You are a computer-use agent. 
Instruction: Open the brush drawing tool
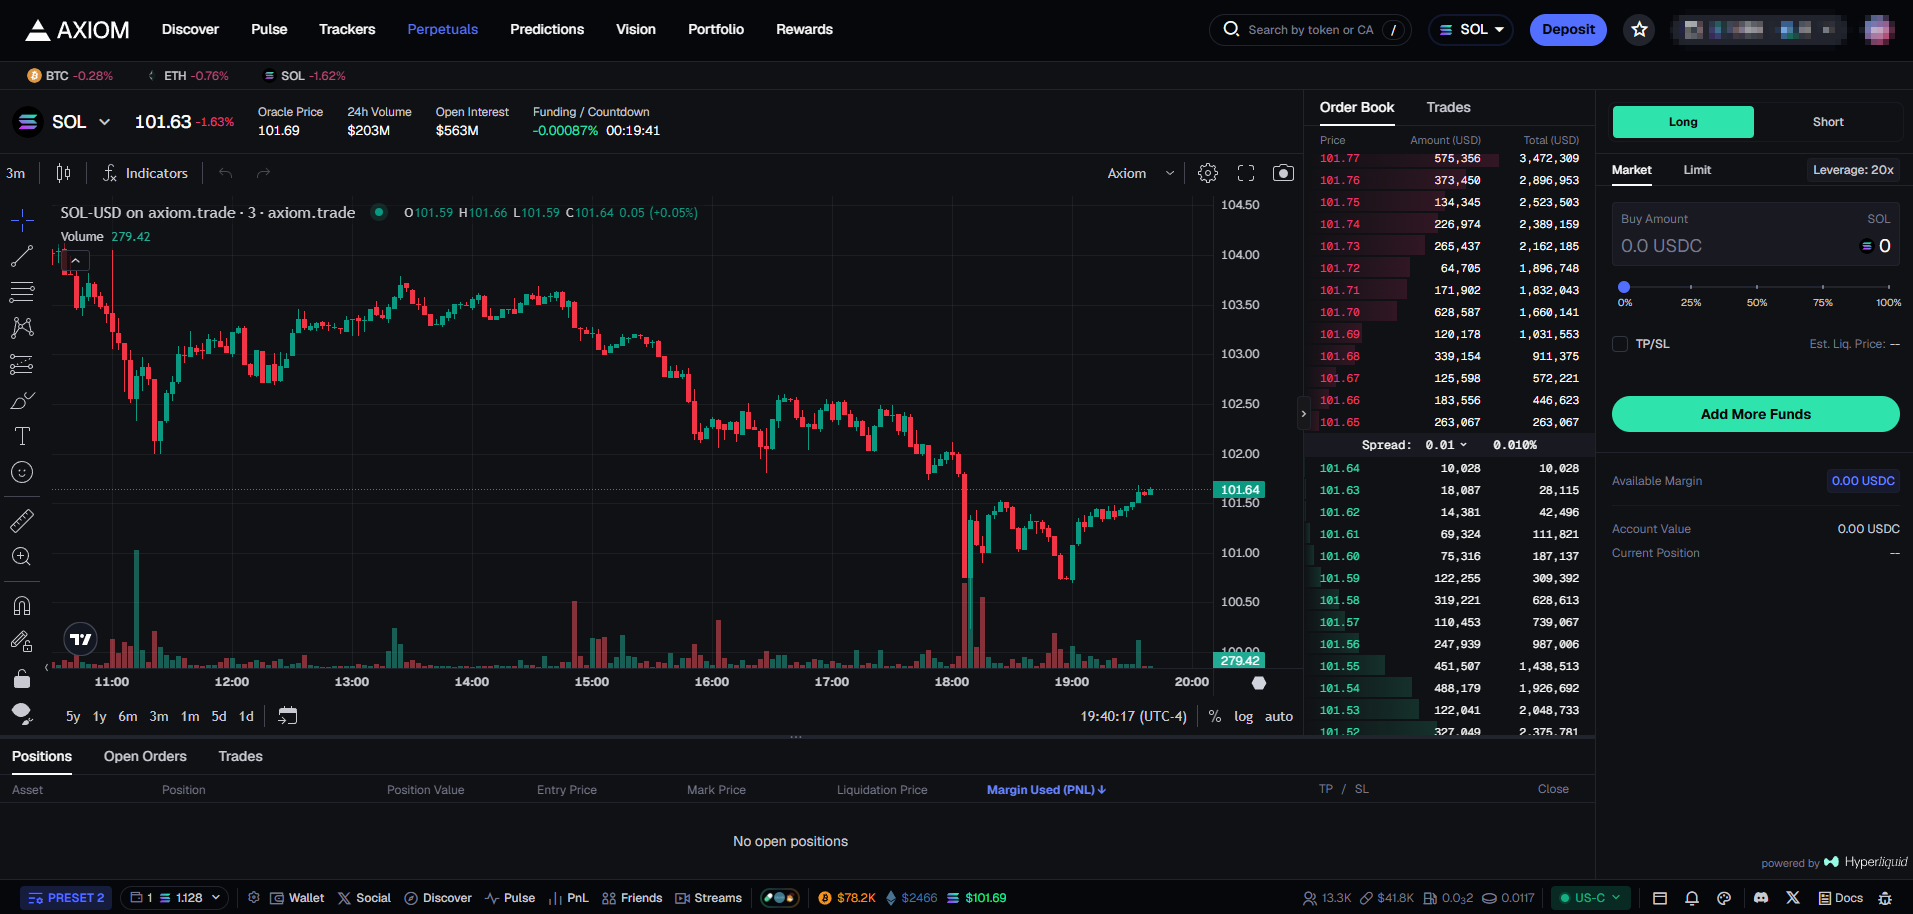click(x=22, y=400)
